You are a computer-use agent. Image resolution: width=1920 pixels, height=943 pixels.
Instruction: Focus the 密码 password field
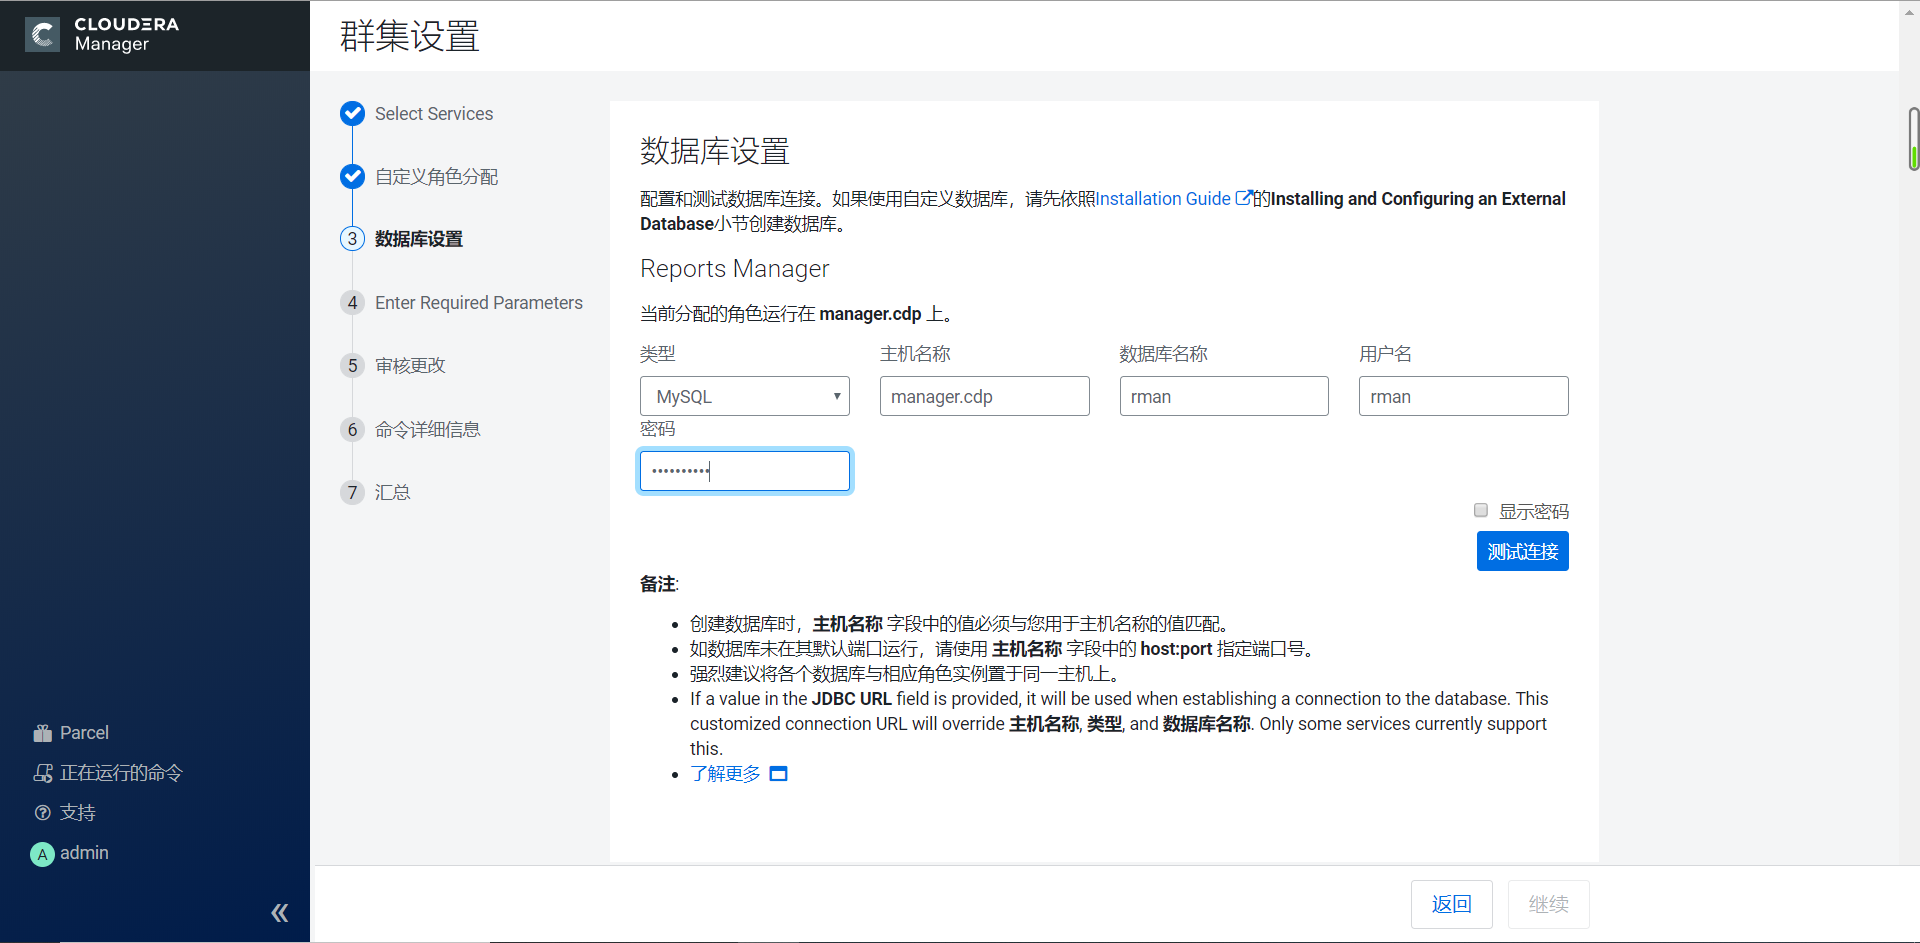[x=745, y=471]
